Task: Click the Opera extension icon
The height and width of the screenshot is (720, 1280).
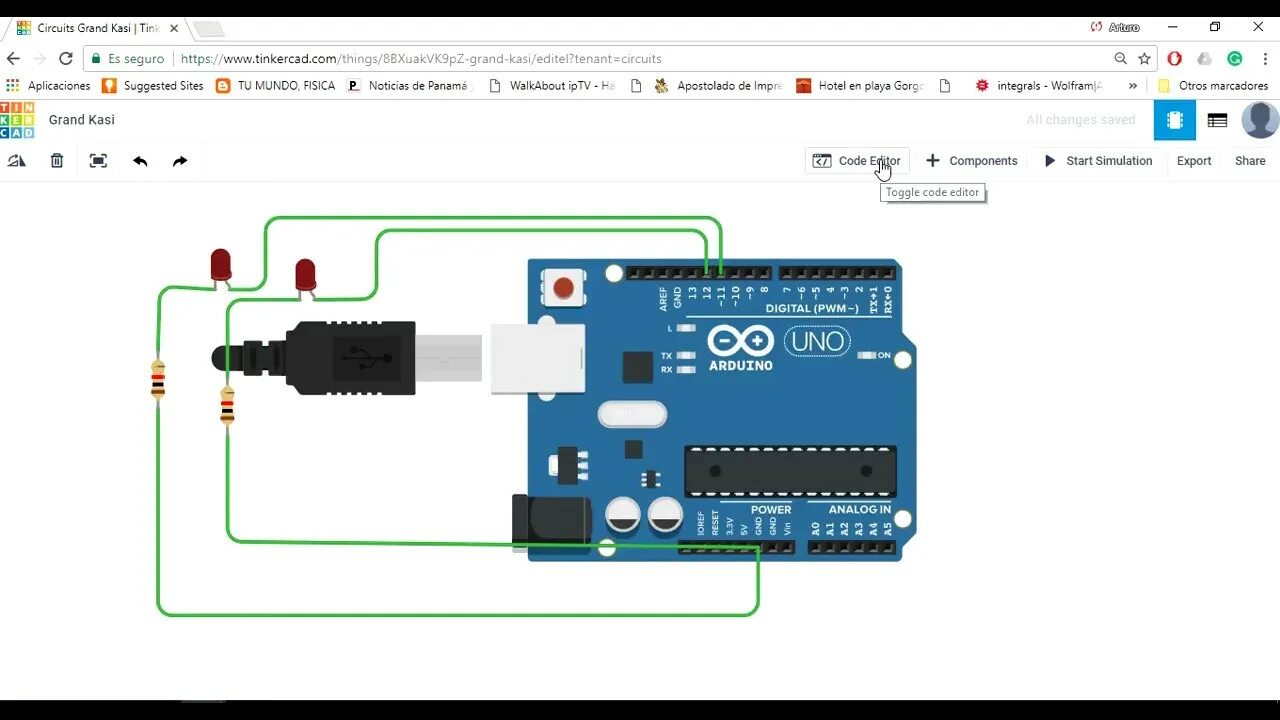Action: pyautogui.click(x=1175, y=58)
